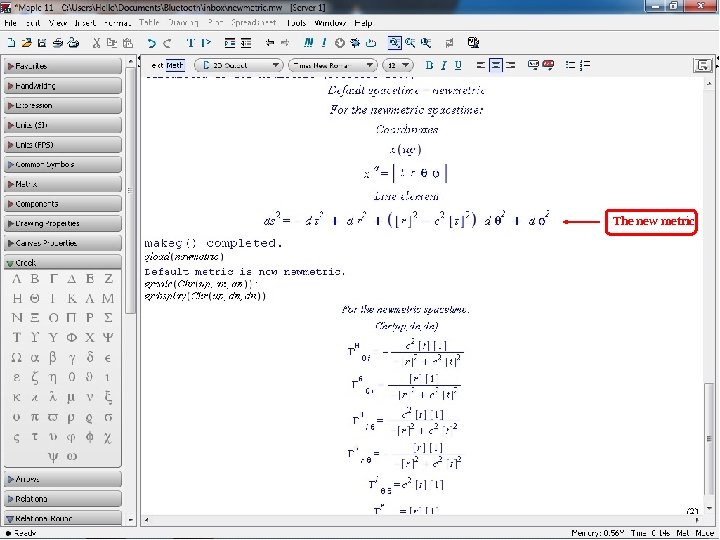Save the current worksheet
This screenshot has width=720, height=540.
coord(42,43)
